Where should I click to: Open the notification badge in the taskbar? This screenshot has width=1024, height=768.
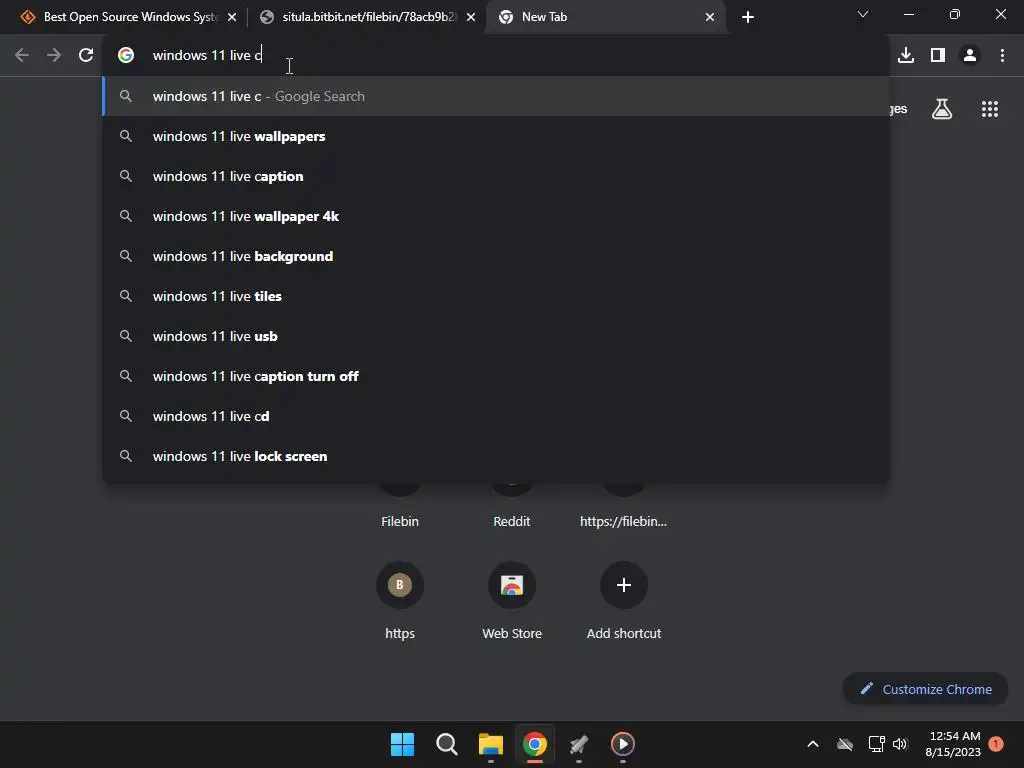(x=996, y=744)
